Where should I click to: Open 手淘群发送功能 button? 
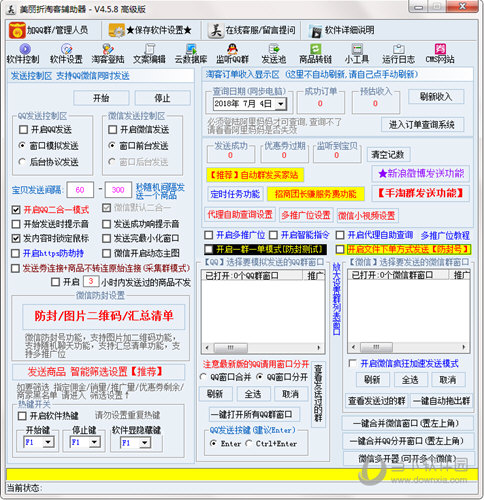point(421,193)
